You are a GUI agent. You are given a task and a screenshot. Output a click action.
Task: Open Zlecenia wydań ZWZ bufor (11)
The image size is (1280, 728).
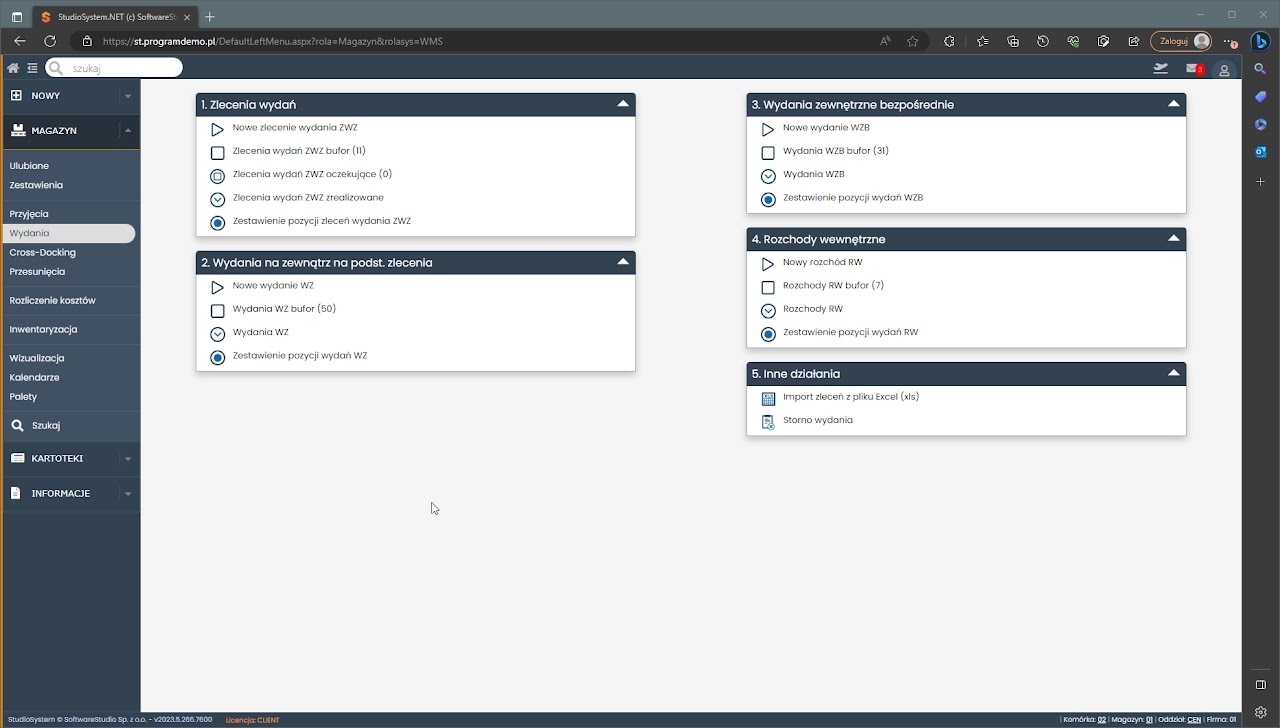pos(298,151)
